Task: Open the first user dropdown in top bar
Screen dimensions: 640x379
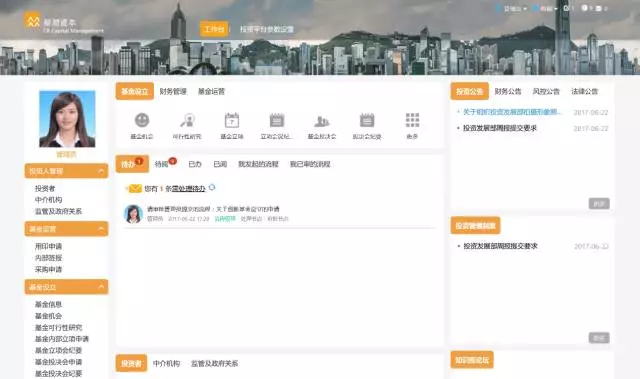Action: [511, 9]
